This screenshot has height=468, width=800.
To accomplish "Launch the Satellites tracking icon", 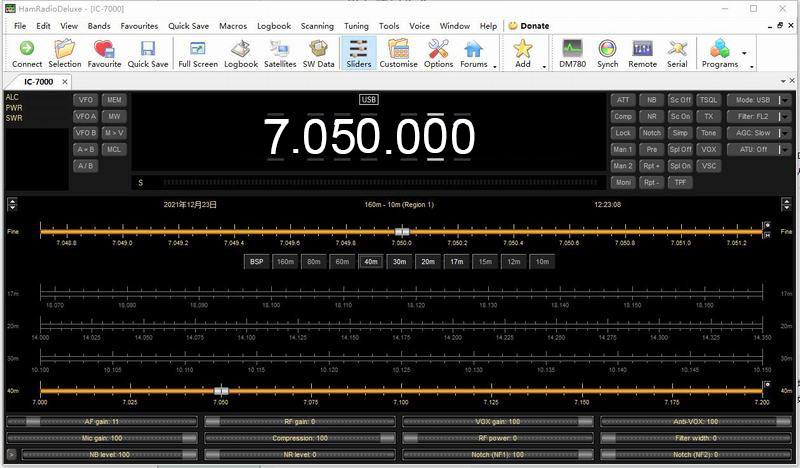I will [x=280, y=53].
